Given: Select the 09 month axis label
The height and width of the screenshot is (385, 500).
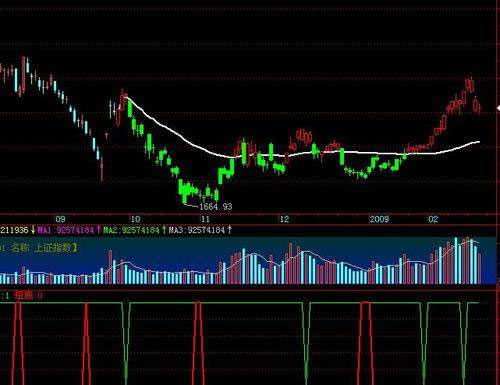Looking at the screenshot, I should pyautogui.click(x=60, y=219).
